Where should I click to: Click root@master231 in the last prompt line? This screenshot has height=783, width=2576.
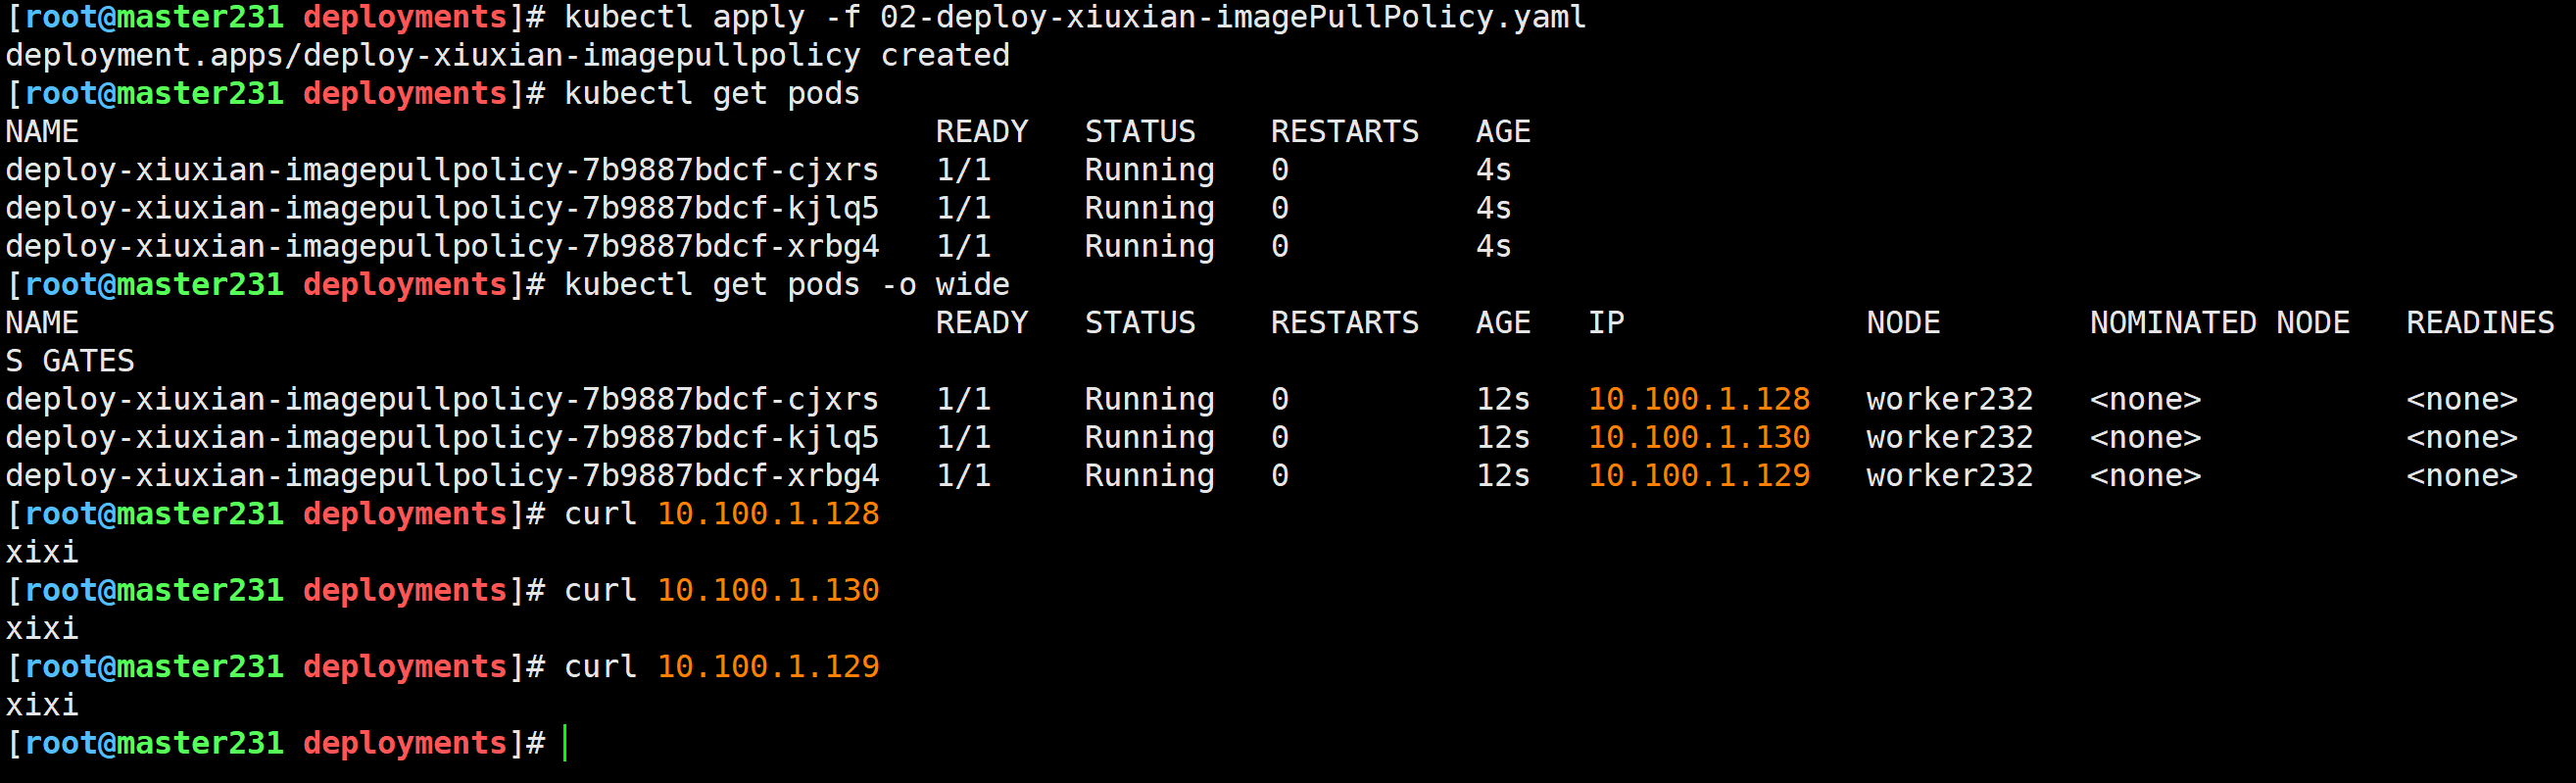[154, 743]
